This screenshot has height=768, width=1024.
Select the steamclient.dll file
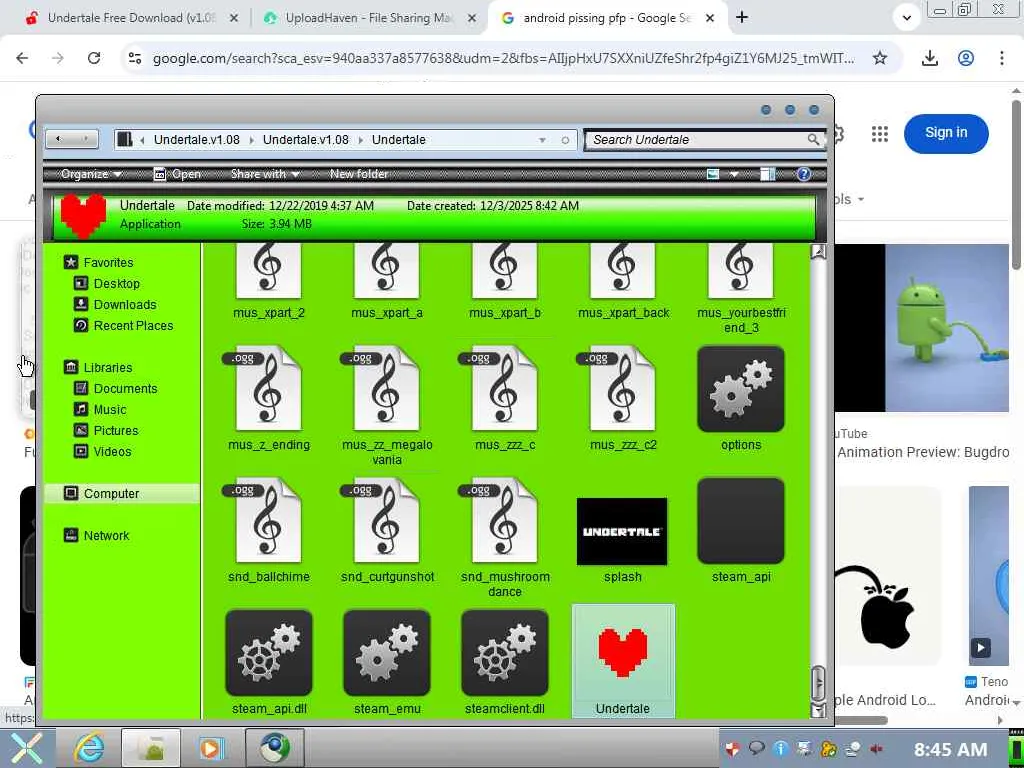(x=505, y=662)
